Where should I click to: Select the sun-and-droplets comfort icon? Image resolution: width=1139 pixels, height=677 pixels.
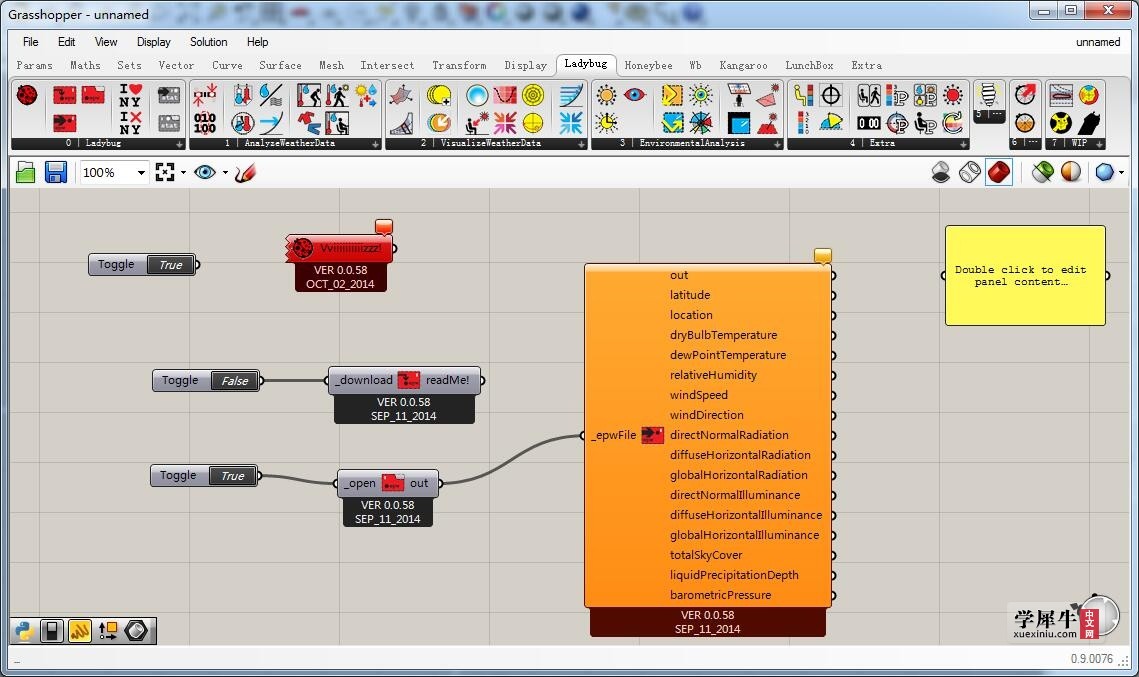[366, 95]
